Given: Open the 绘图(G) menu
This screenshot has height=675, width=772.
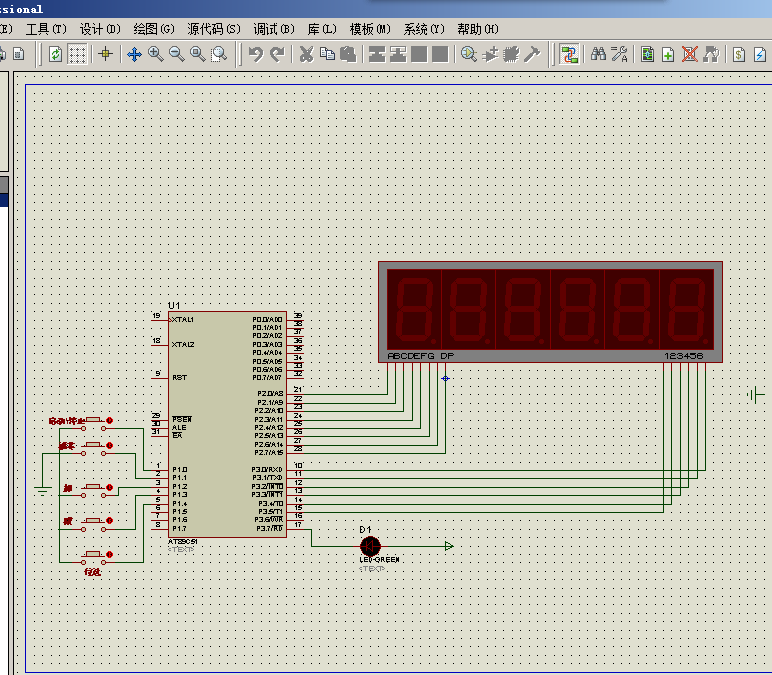Looking at the screenshot, I should tap(154, 30).
